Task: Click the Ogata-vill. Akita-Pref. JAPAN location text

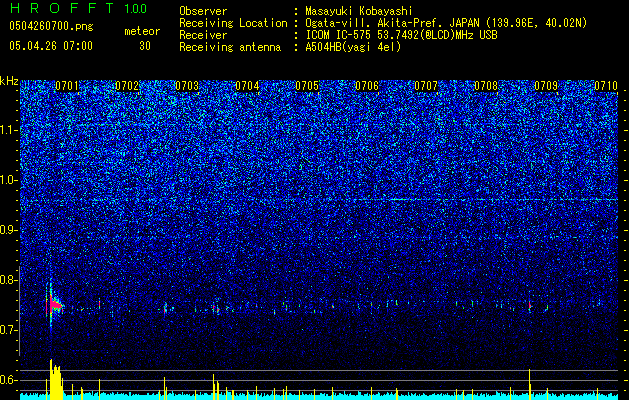Action: tap(446, 23)
